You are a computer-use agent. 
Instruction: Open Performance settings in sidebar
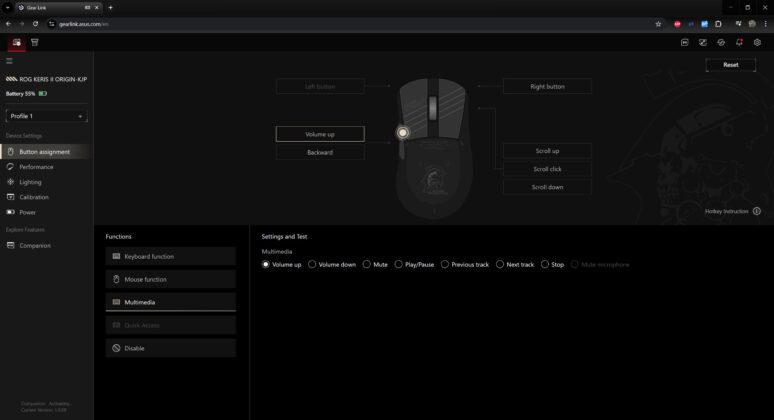pyautogui.click(x=45, y=167)
